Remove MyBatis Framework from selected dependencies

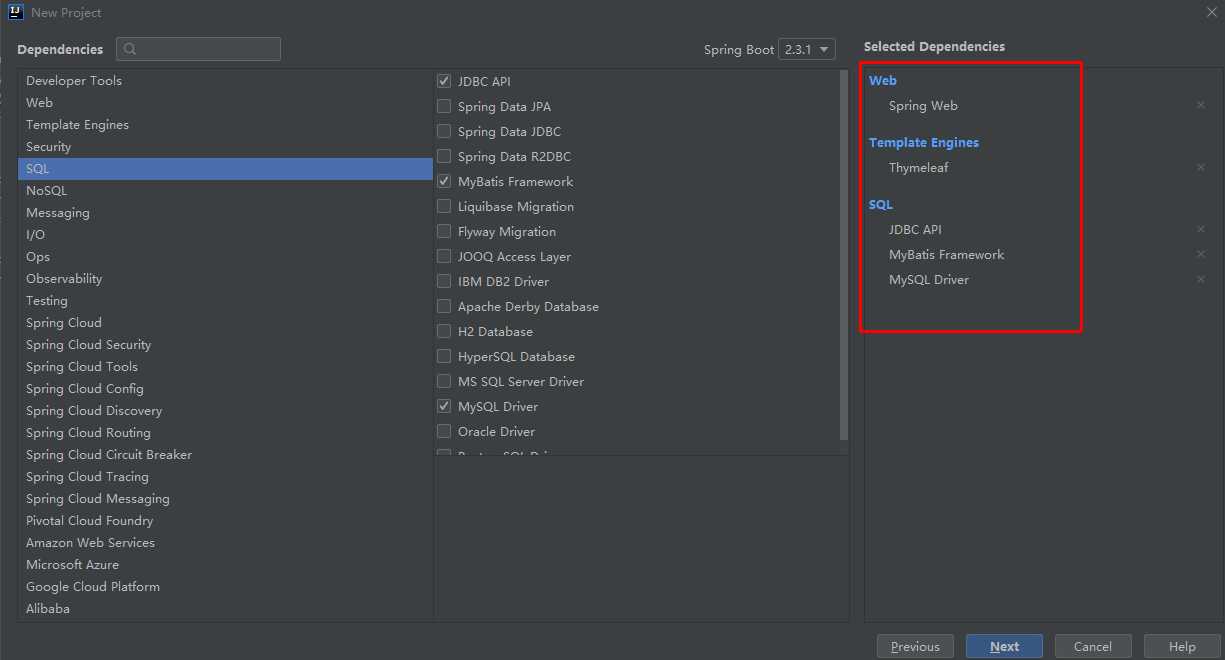[1201, 254]
